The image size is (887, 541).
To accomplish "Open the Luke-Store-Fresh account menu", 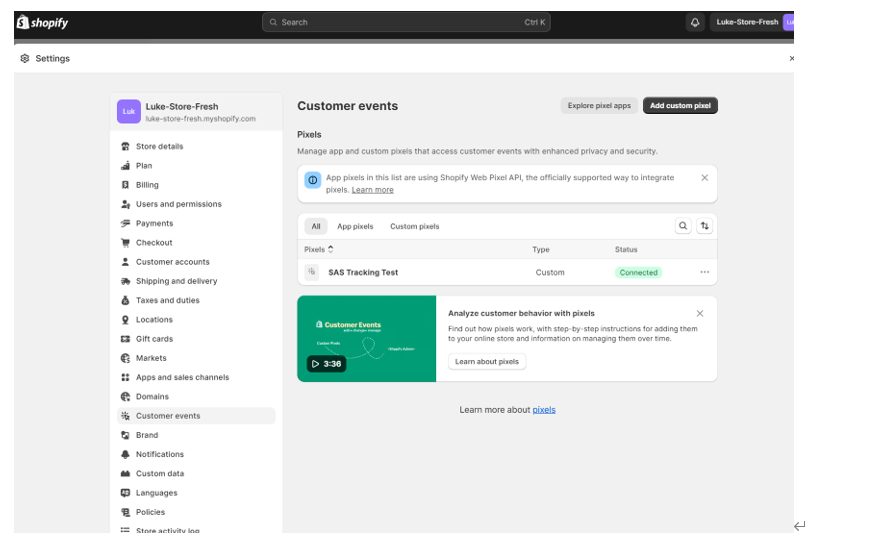I will [x=753, y=23].
